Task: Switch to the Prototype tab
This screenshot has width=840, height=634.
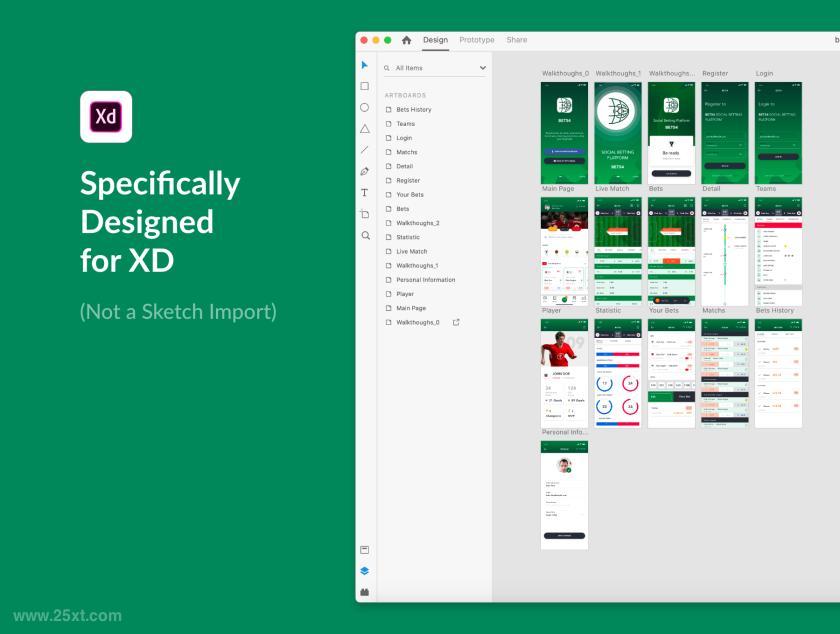Action: click(x=477, y=40)
